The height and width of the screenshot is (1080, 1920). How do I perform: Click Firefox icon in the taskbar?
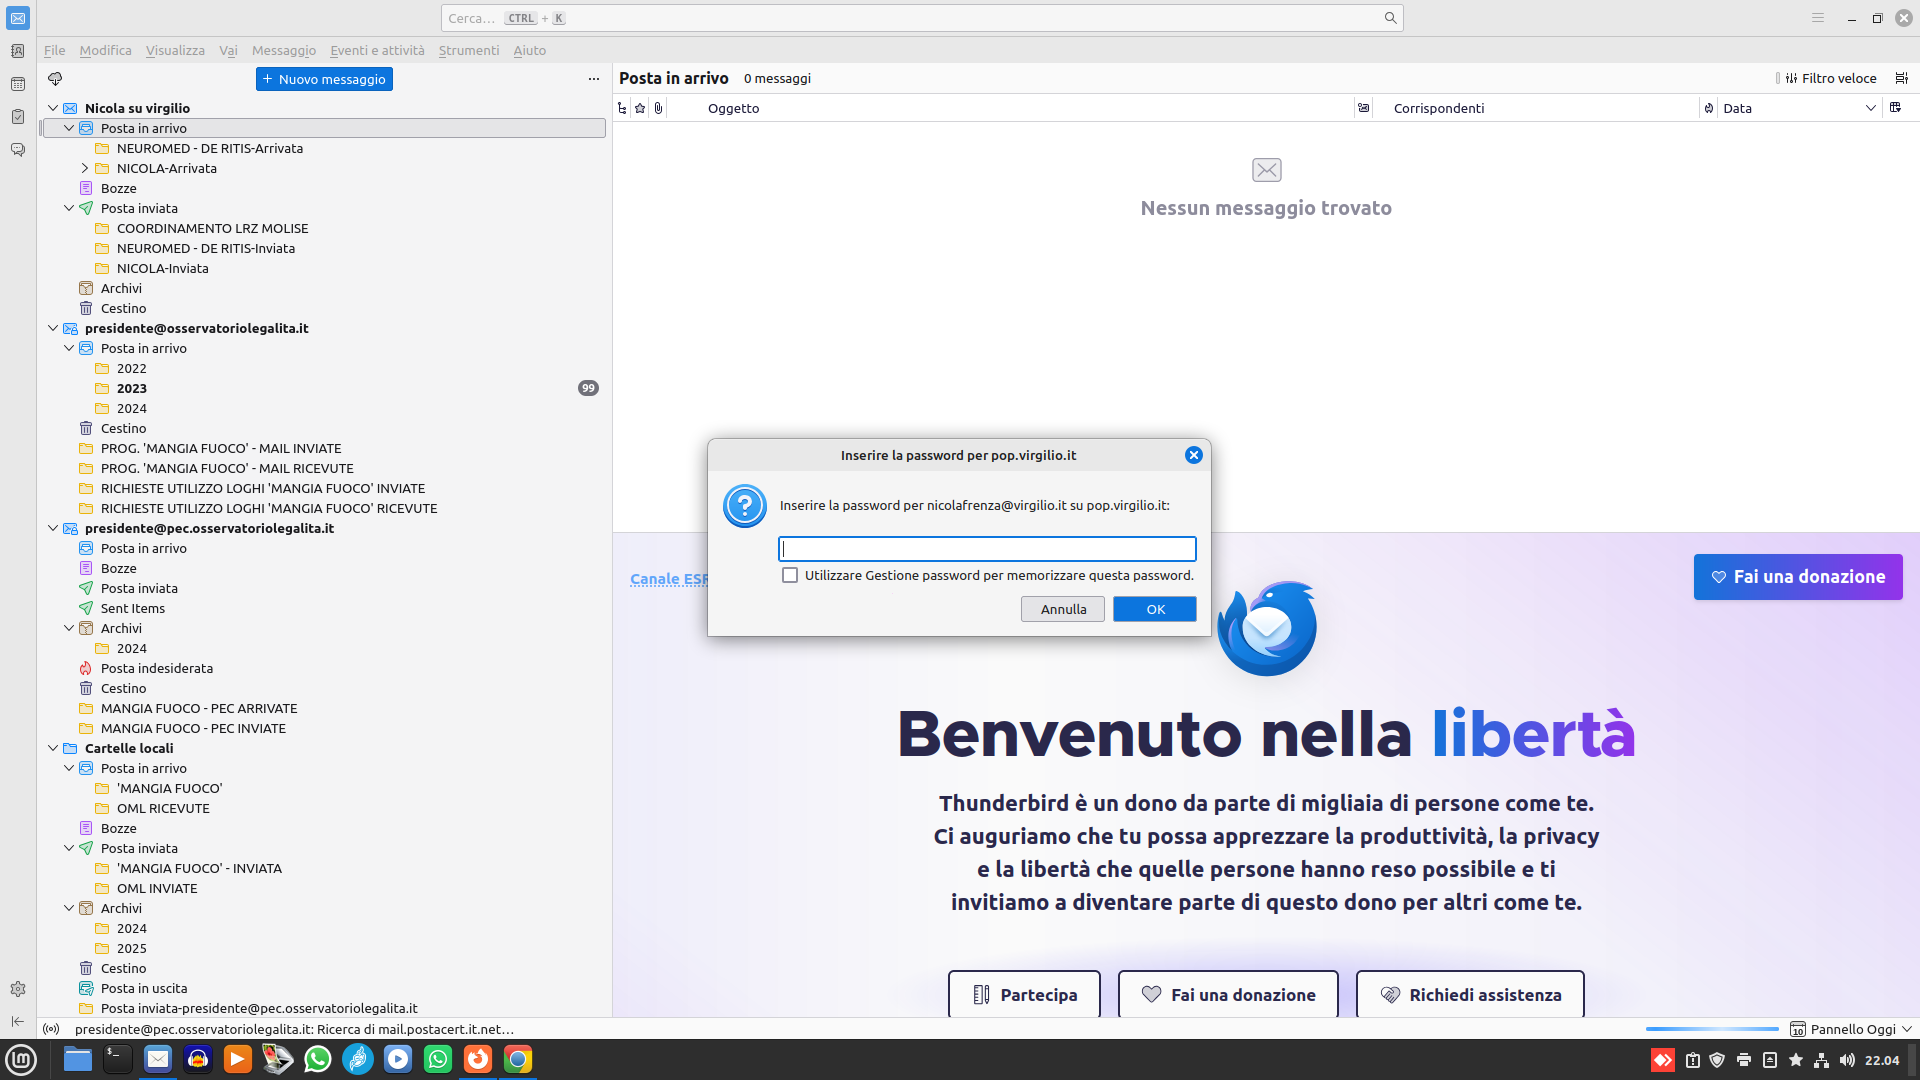tap(478, 1059)
